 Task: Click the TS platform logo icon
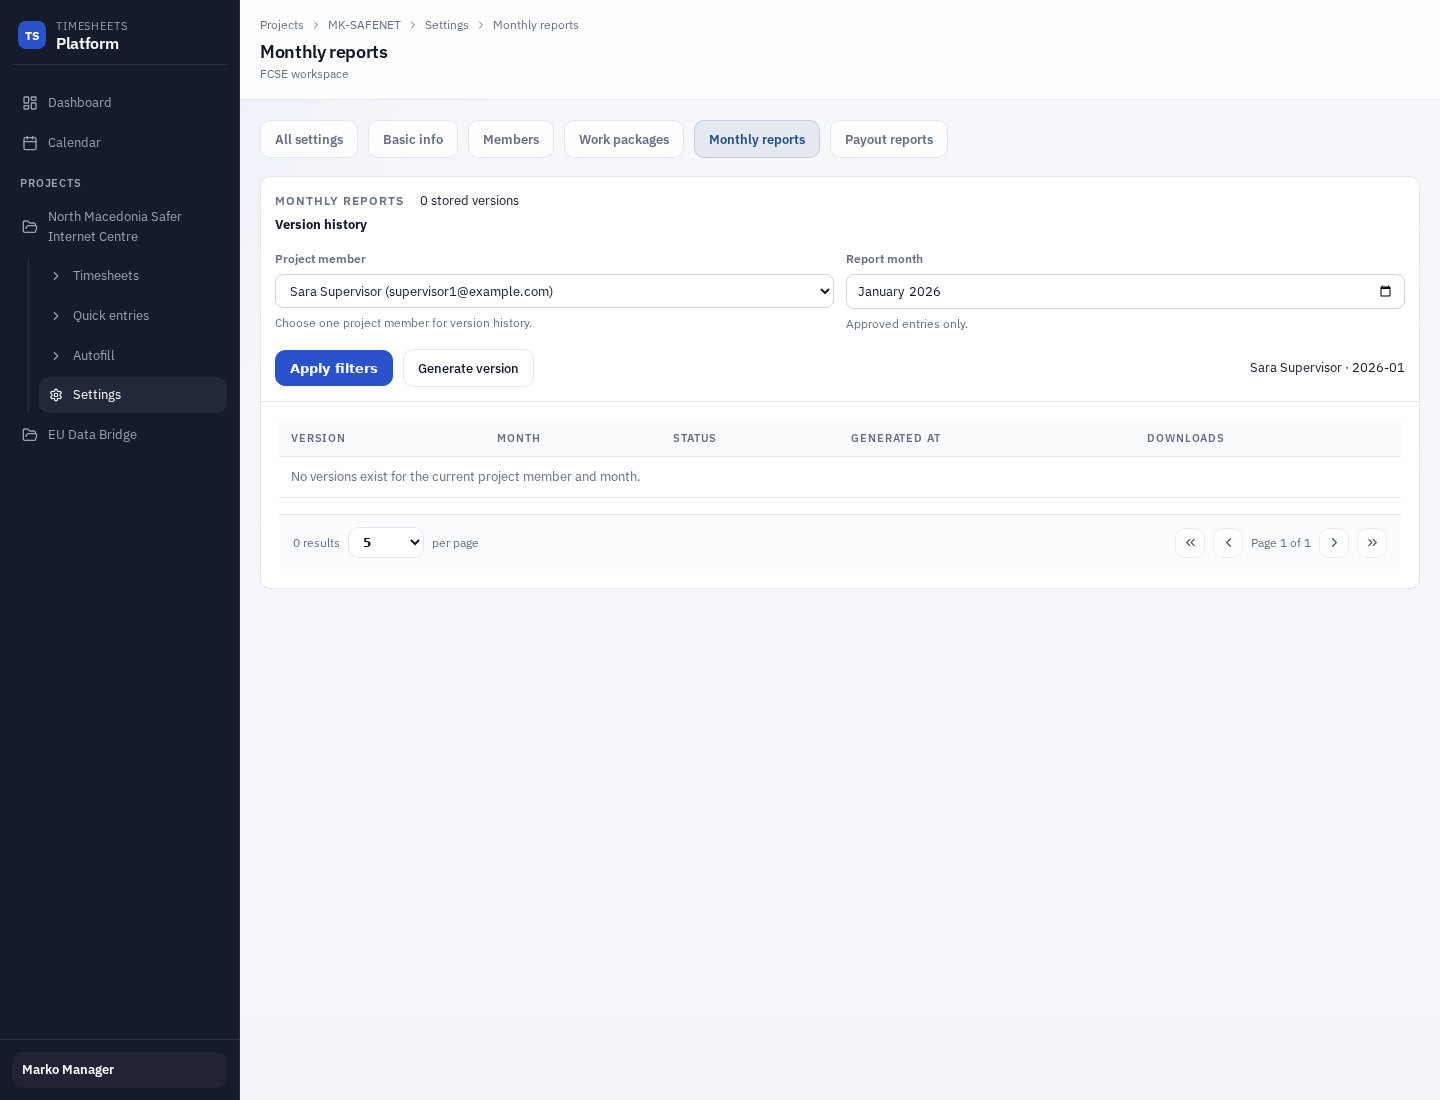[32, 35]
